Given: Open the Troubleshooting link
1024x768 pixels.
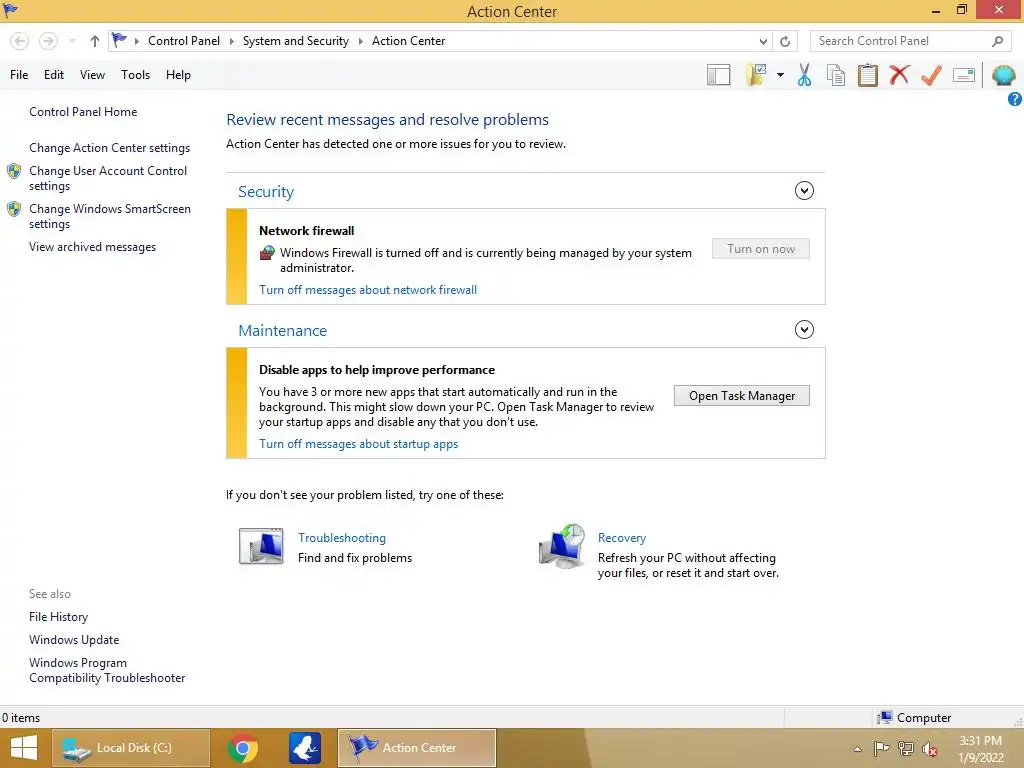Looking at the screenshot, I should pyautogui.click(x=342, y=538).
